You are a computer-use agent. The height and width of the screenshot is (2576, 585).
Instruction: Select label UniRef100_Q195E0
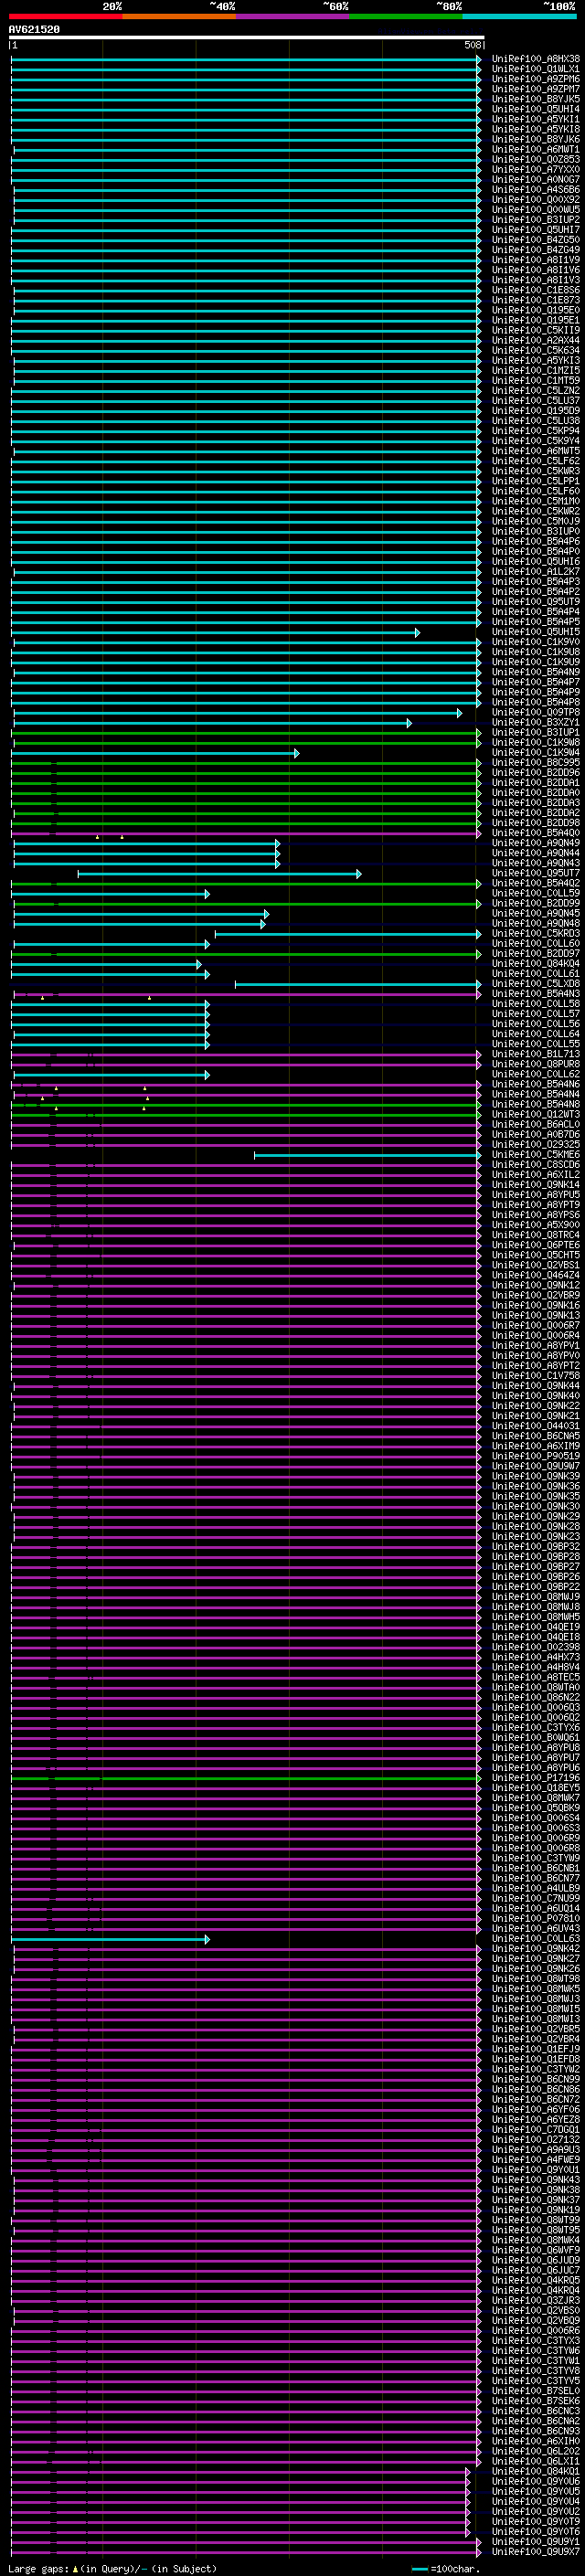click(x=535, y=310)
